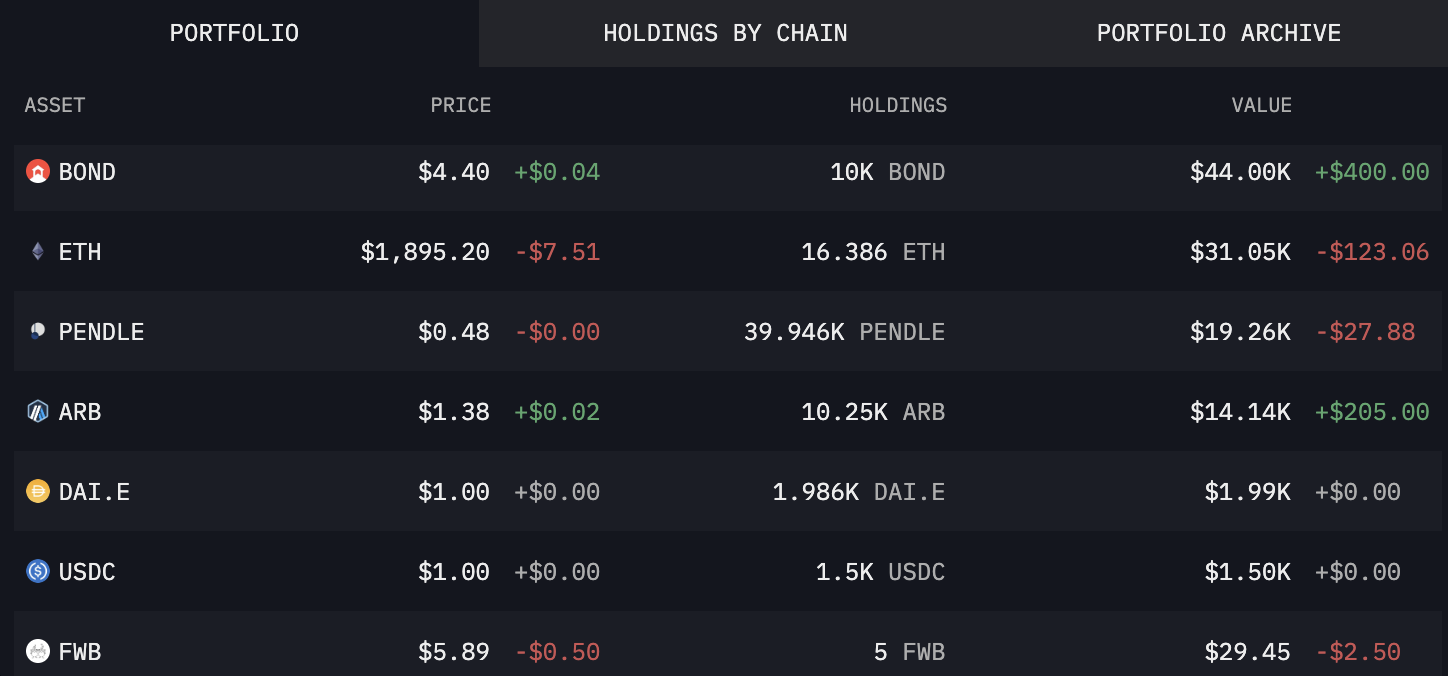Screen dimensions: 1448x676
Task: Click the USDC token icon
Action: 37,571
